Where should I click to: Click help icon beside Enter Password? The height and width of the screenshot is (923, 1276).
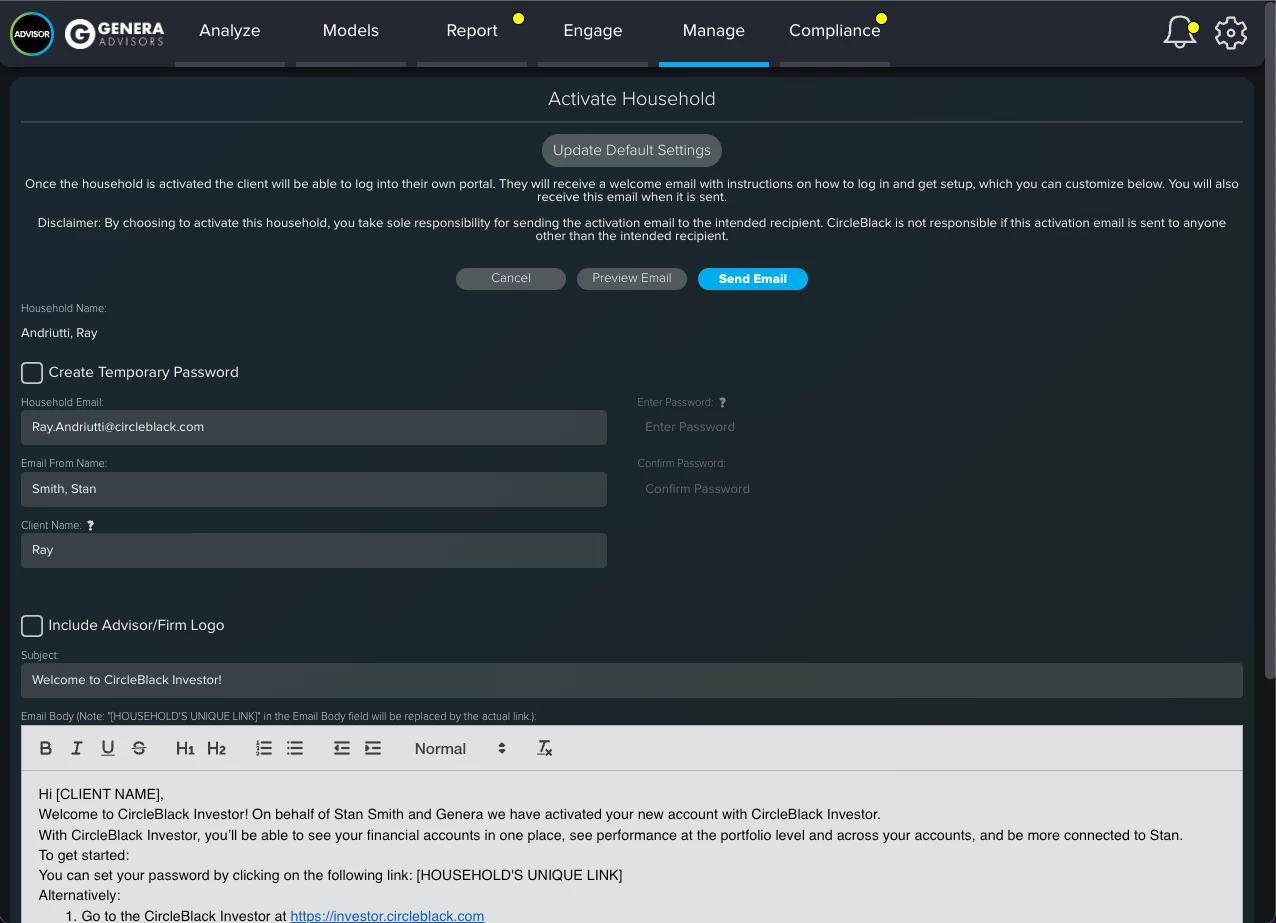click(722, 402)
